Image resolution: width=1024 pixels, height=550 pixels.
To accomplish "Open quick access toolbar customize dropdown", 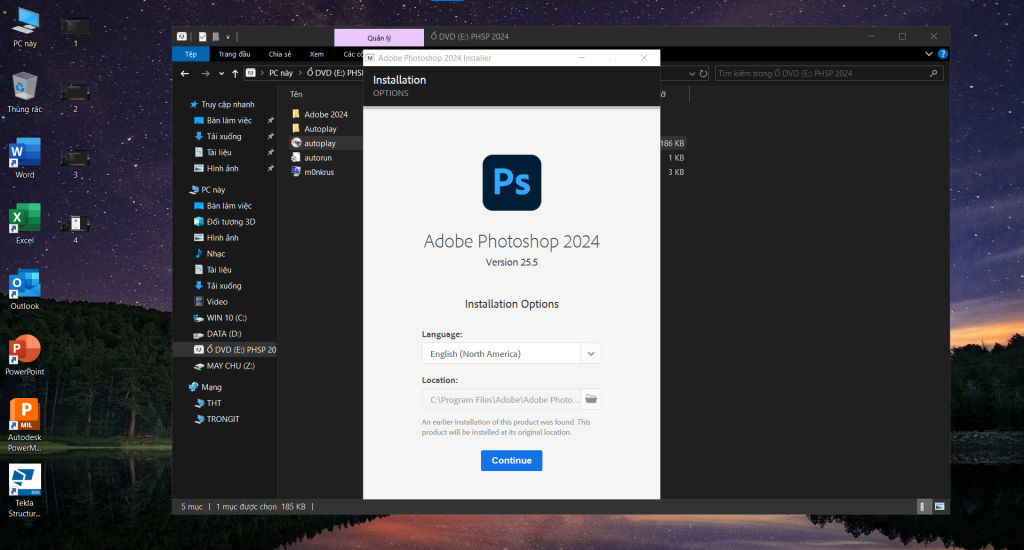I will 228,37.
